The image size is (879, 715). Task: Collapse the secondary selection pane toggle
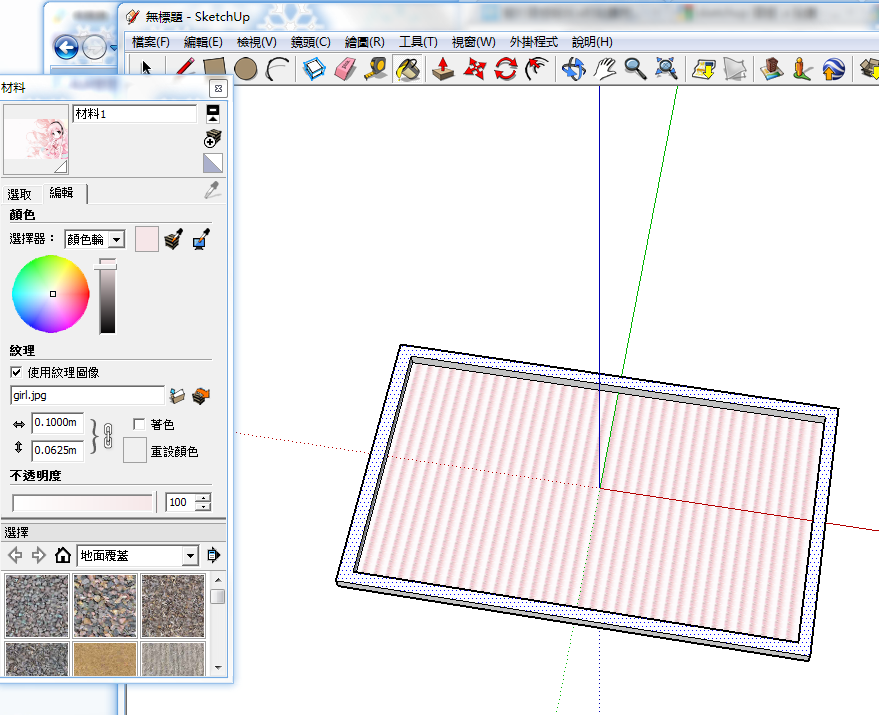coord(213,114)
